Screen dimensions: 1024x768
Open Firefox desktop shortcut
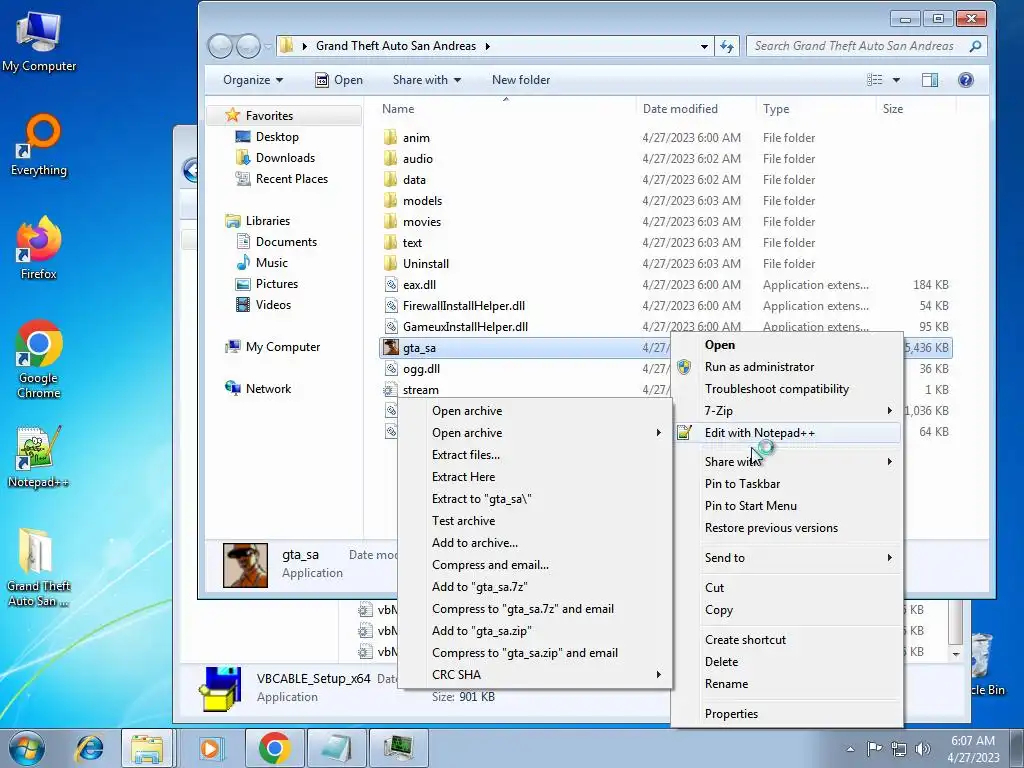[x=39, y=248]
